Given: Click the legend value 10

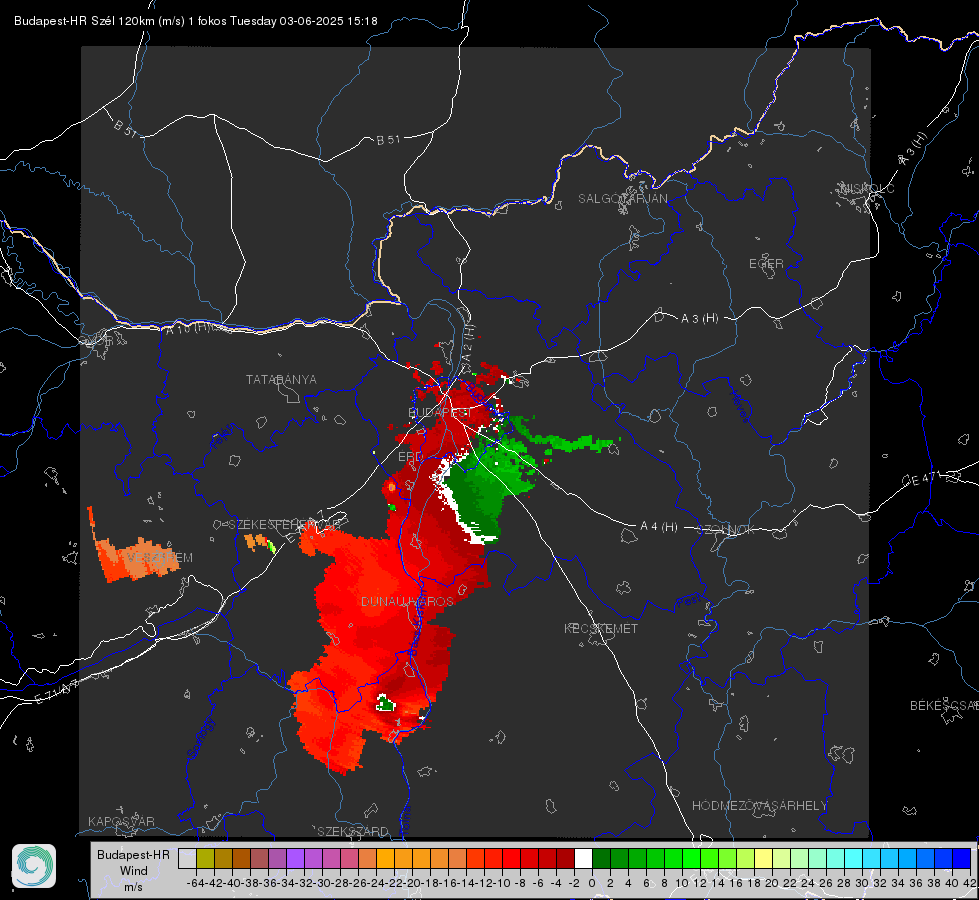Looking at the screenshot, I should pyautogui.click(x=681, y=883).
